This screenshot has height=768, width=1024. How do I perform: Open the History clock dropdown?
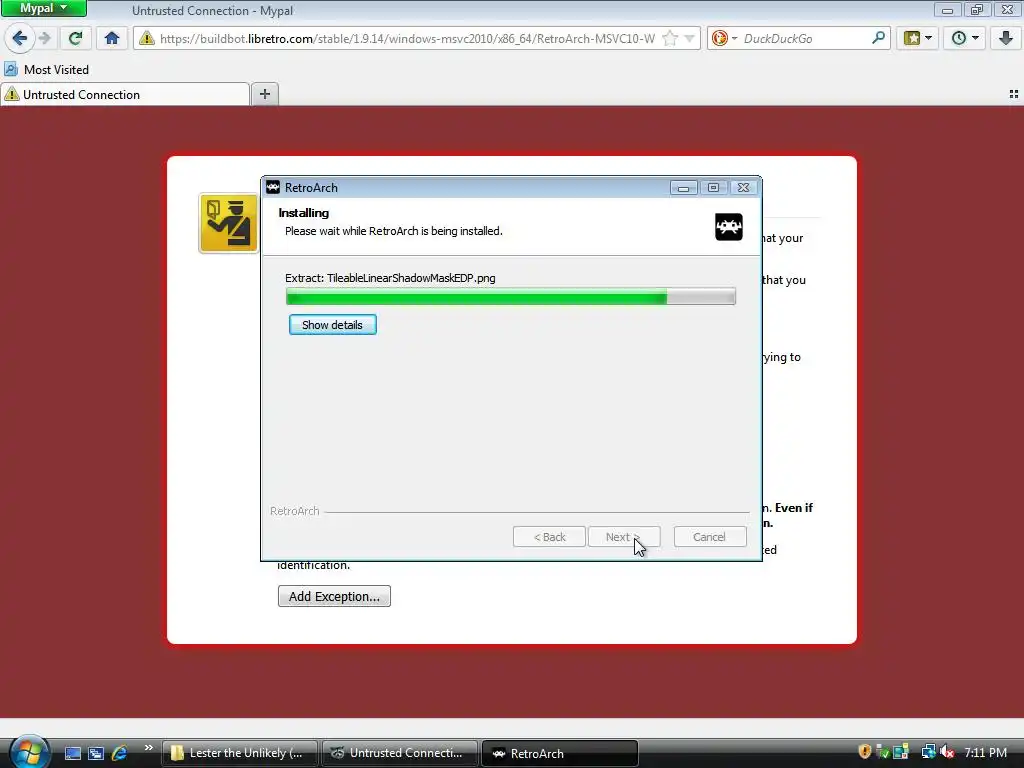pyautogui.click(x=965, y=38)
